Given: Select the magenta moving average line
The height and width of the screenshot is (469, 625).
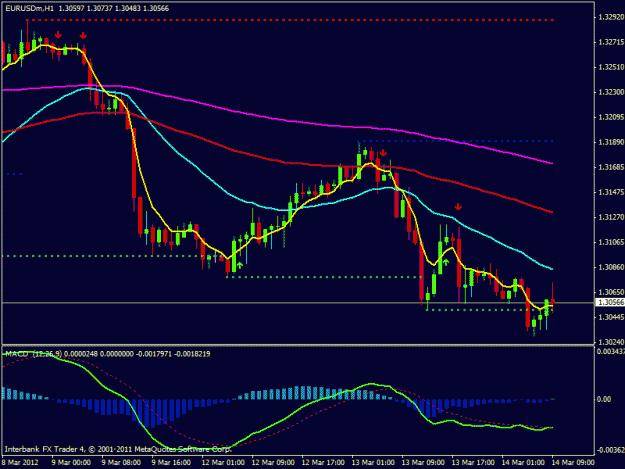Looking at the screenshot, I should click(x=279, y=118).
